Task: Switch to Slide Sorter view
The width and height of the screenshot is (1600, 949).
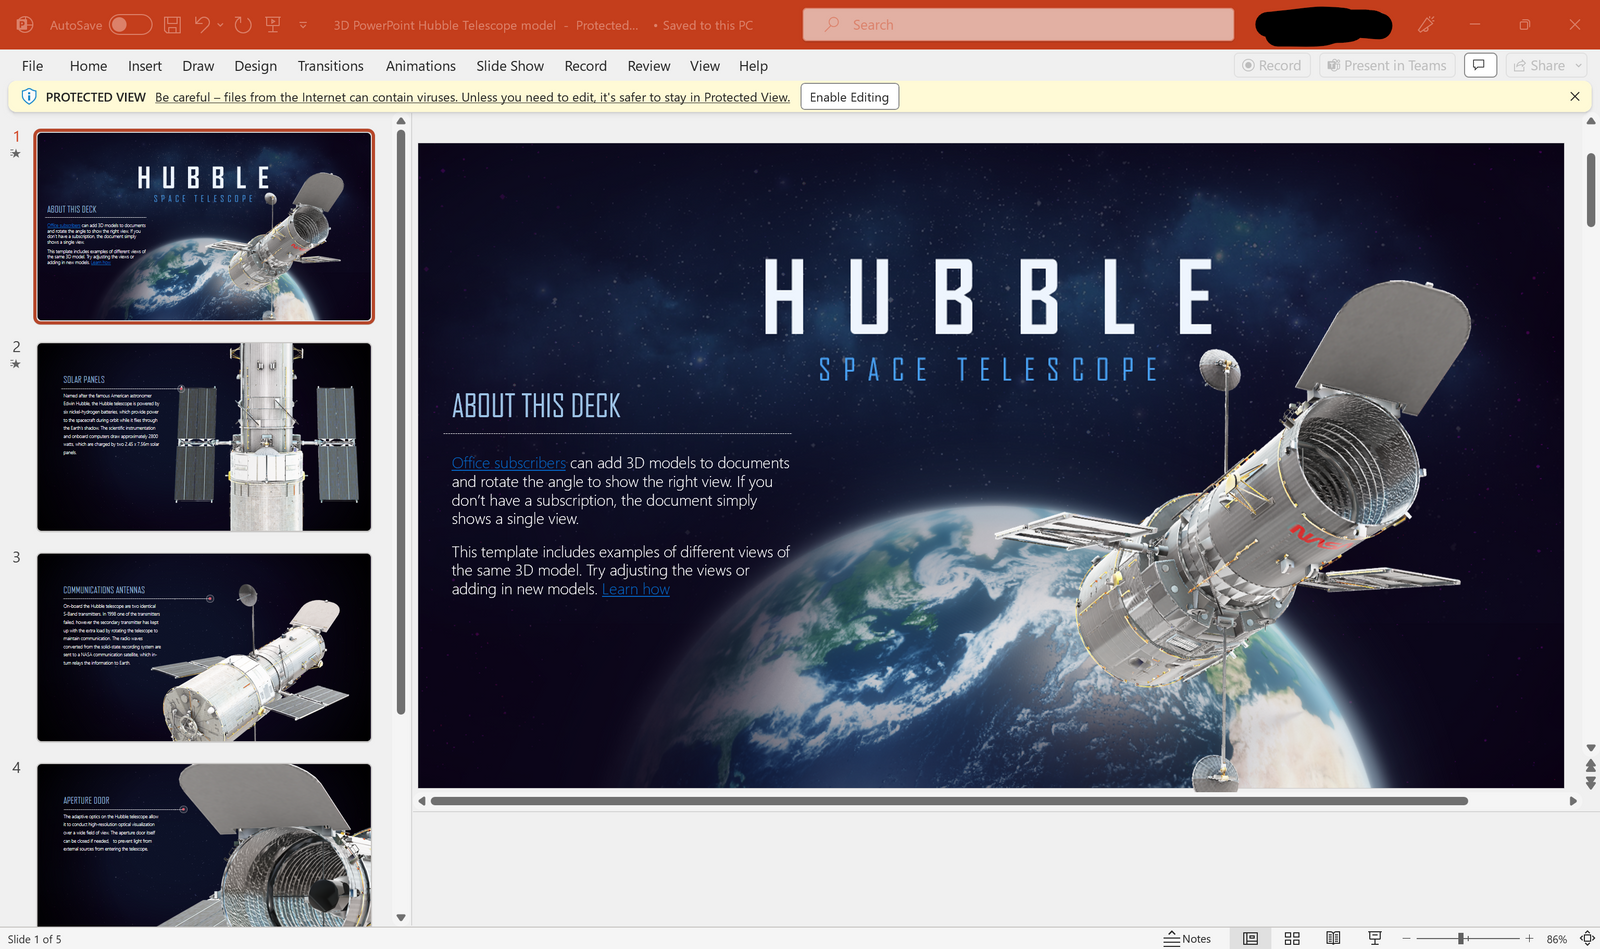Action: coord(1292,938)
